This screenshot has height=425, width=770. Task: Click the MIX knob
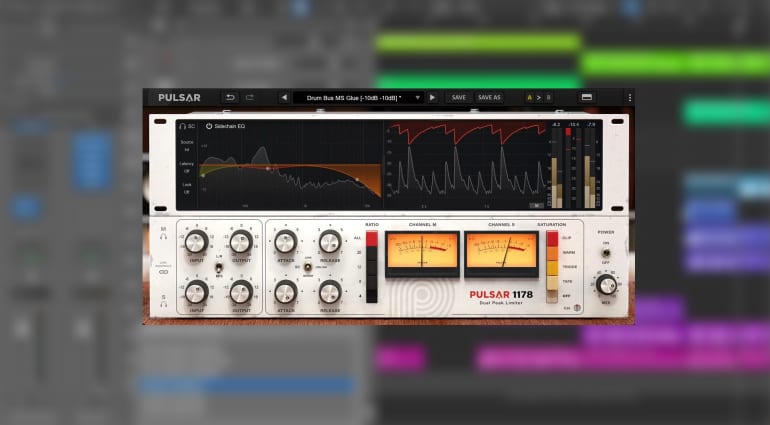[x=606, y=285]
